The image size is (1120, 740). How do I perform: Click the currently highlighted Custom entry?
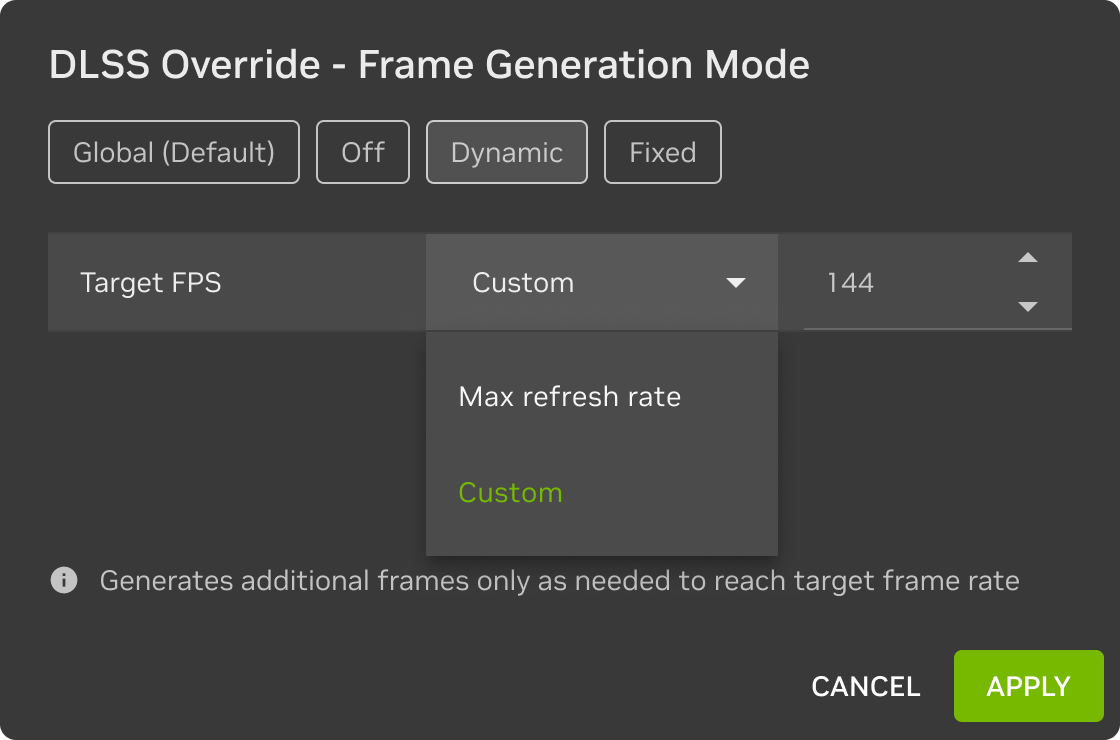510,492
